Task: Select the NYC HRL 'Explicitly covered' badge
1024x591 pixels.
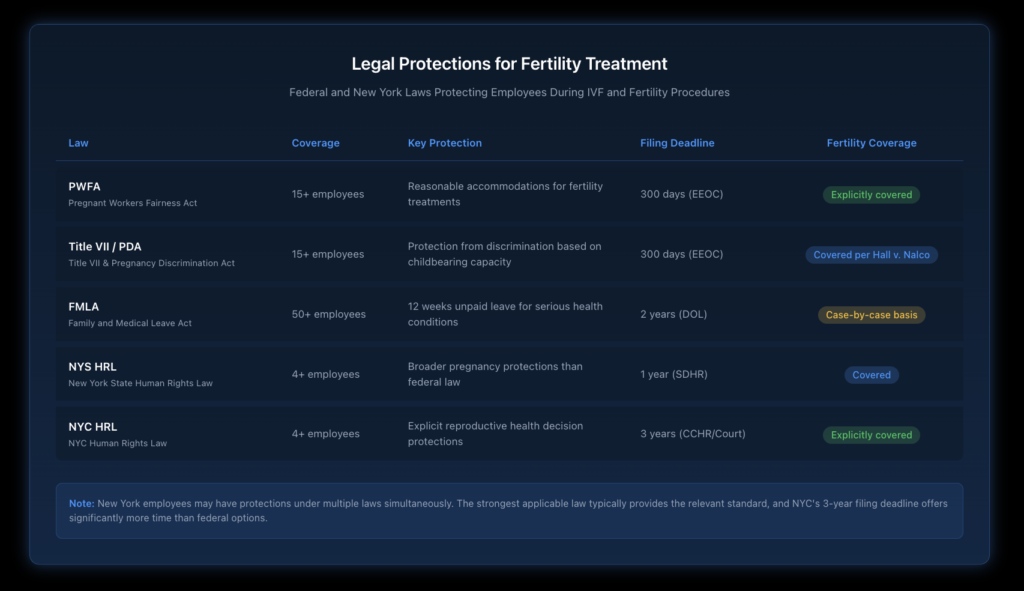Action: pyautogui.click(x=870, y=434)
